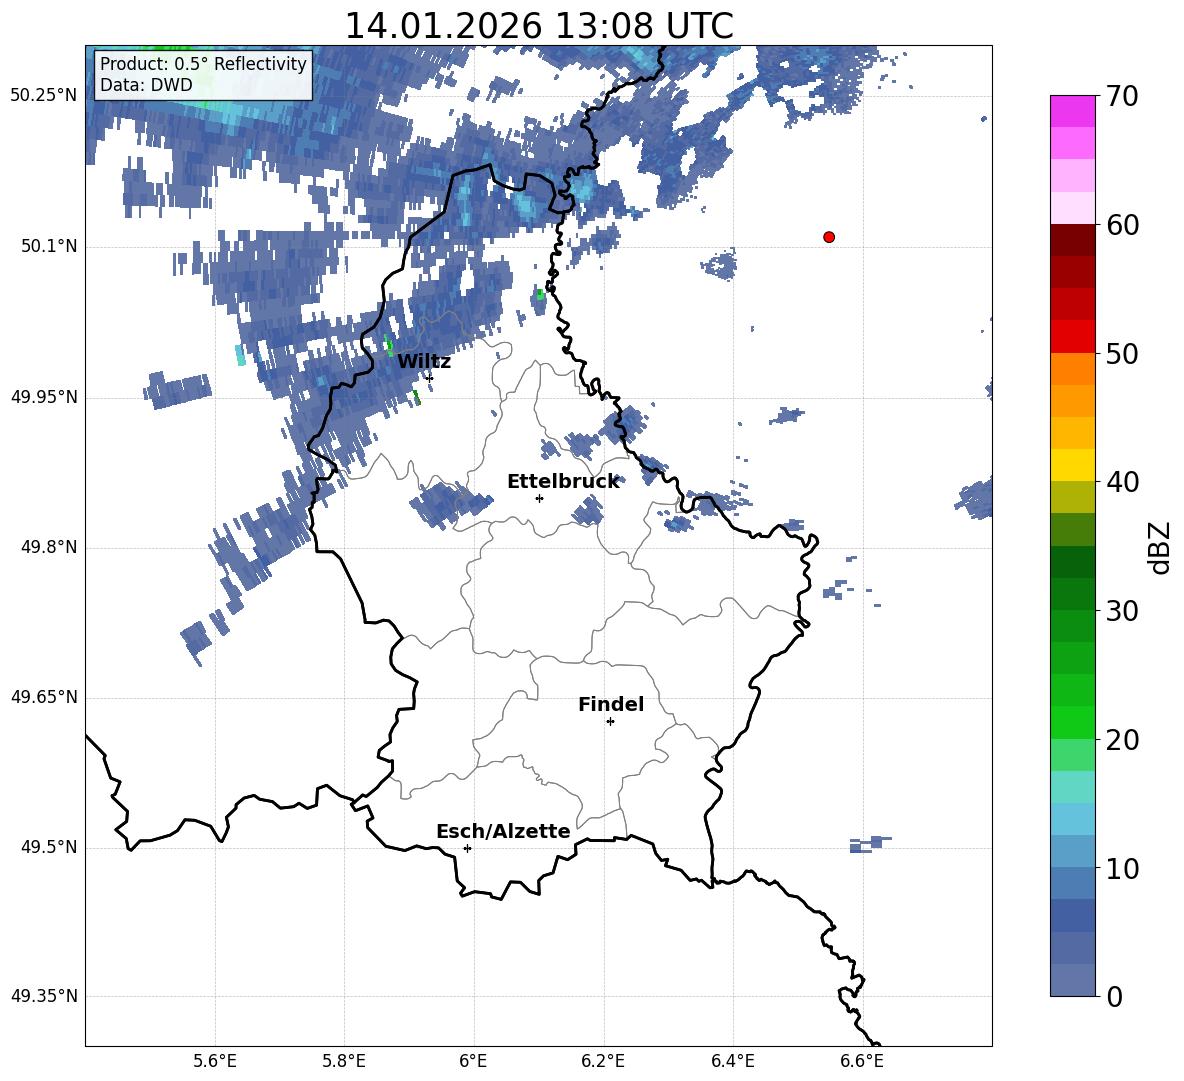Click the Wiltz station cross marker
This screenshot has width=1184, height=1081.
tap(430, 377)
